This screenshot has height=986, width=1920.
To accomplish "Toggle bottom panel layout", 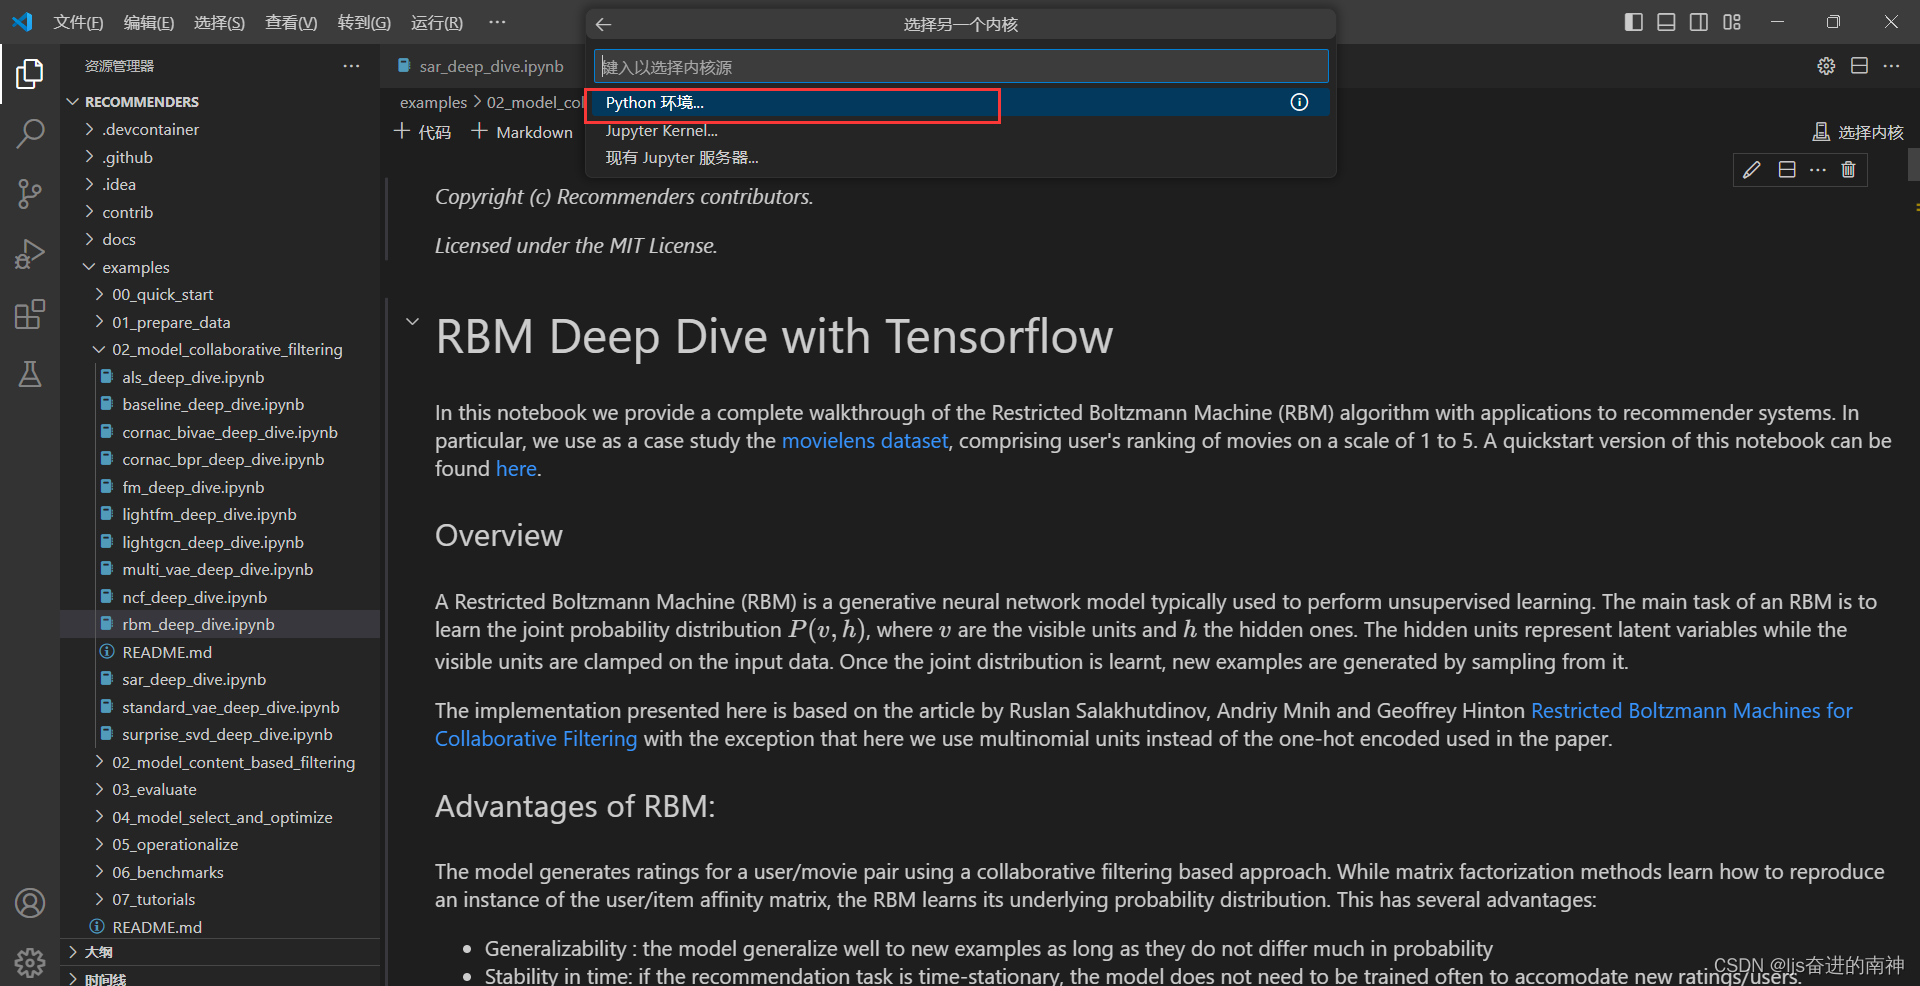I will tap(1666, 22).
